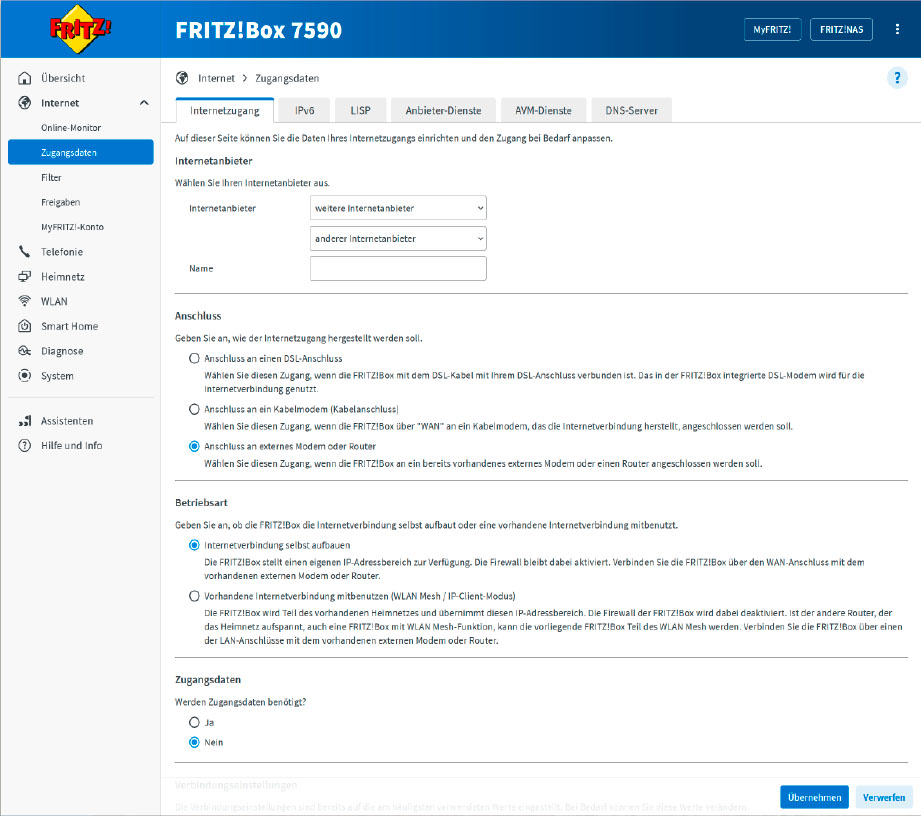Click Zugangsdaten in the breadcrumb

[x=287, y=78]
